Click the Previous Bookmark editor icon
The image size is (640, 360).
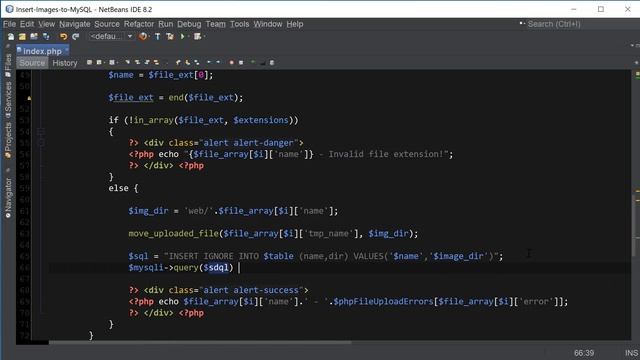[178, 62]
